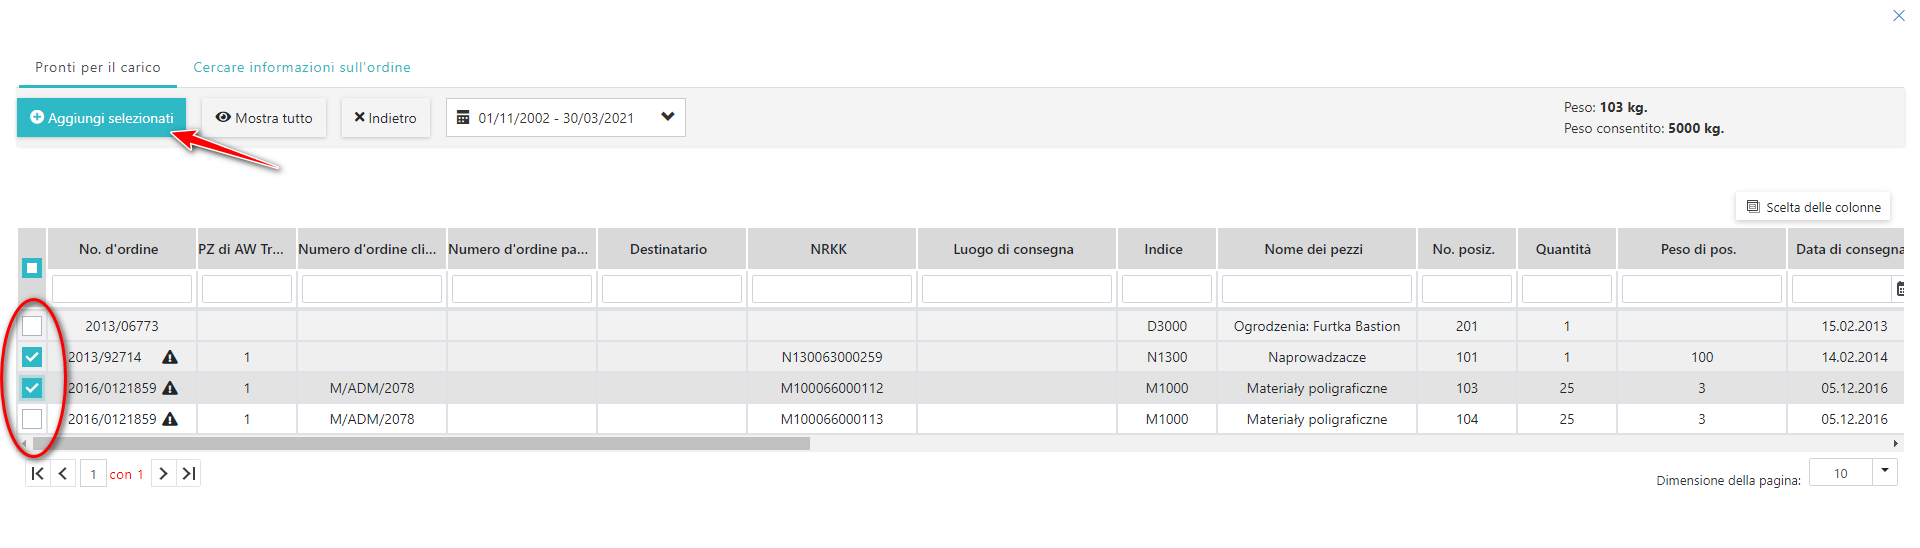Switch to the Cercare informazioni sull'ordine tab
This screenshot has width=1920, height=548.
pyautogui.click(x=302, y=67)
